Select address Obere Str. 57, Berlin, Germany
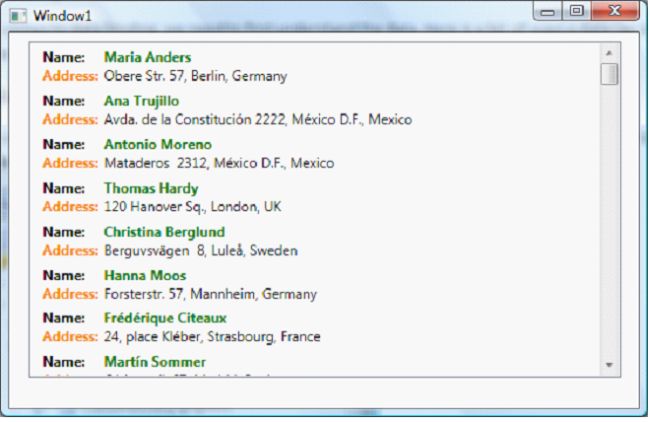The height and width of the screenshot is (422, 650). pos(195,76)
